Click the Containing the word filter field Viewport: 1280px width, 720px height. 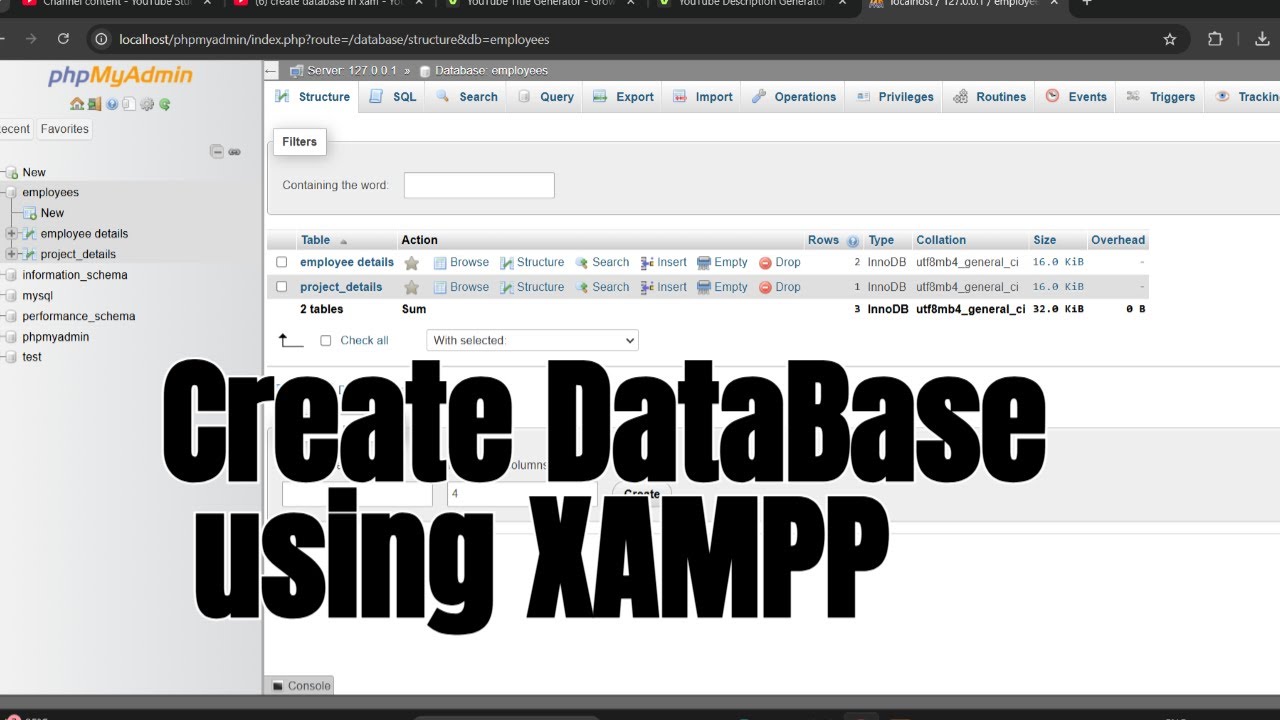point(479,185)
